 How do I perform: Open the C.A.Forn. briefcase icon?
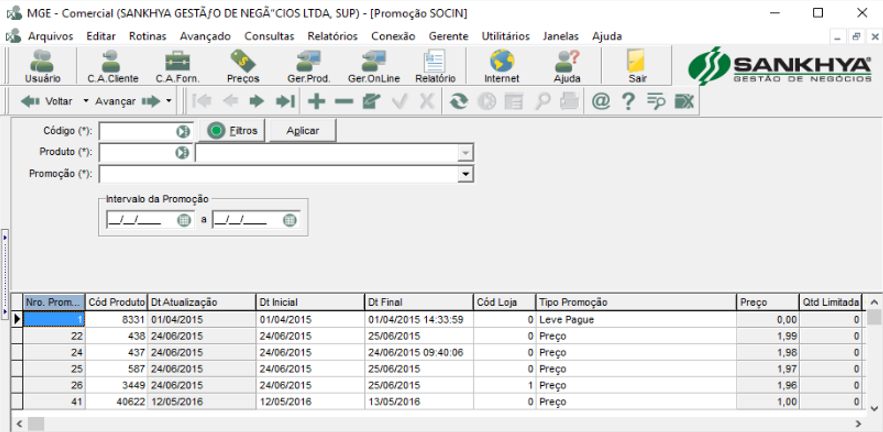177,66
